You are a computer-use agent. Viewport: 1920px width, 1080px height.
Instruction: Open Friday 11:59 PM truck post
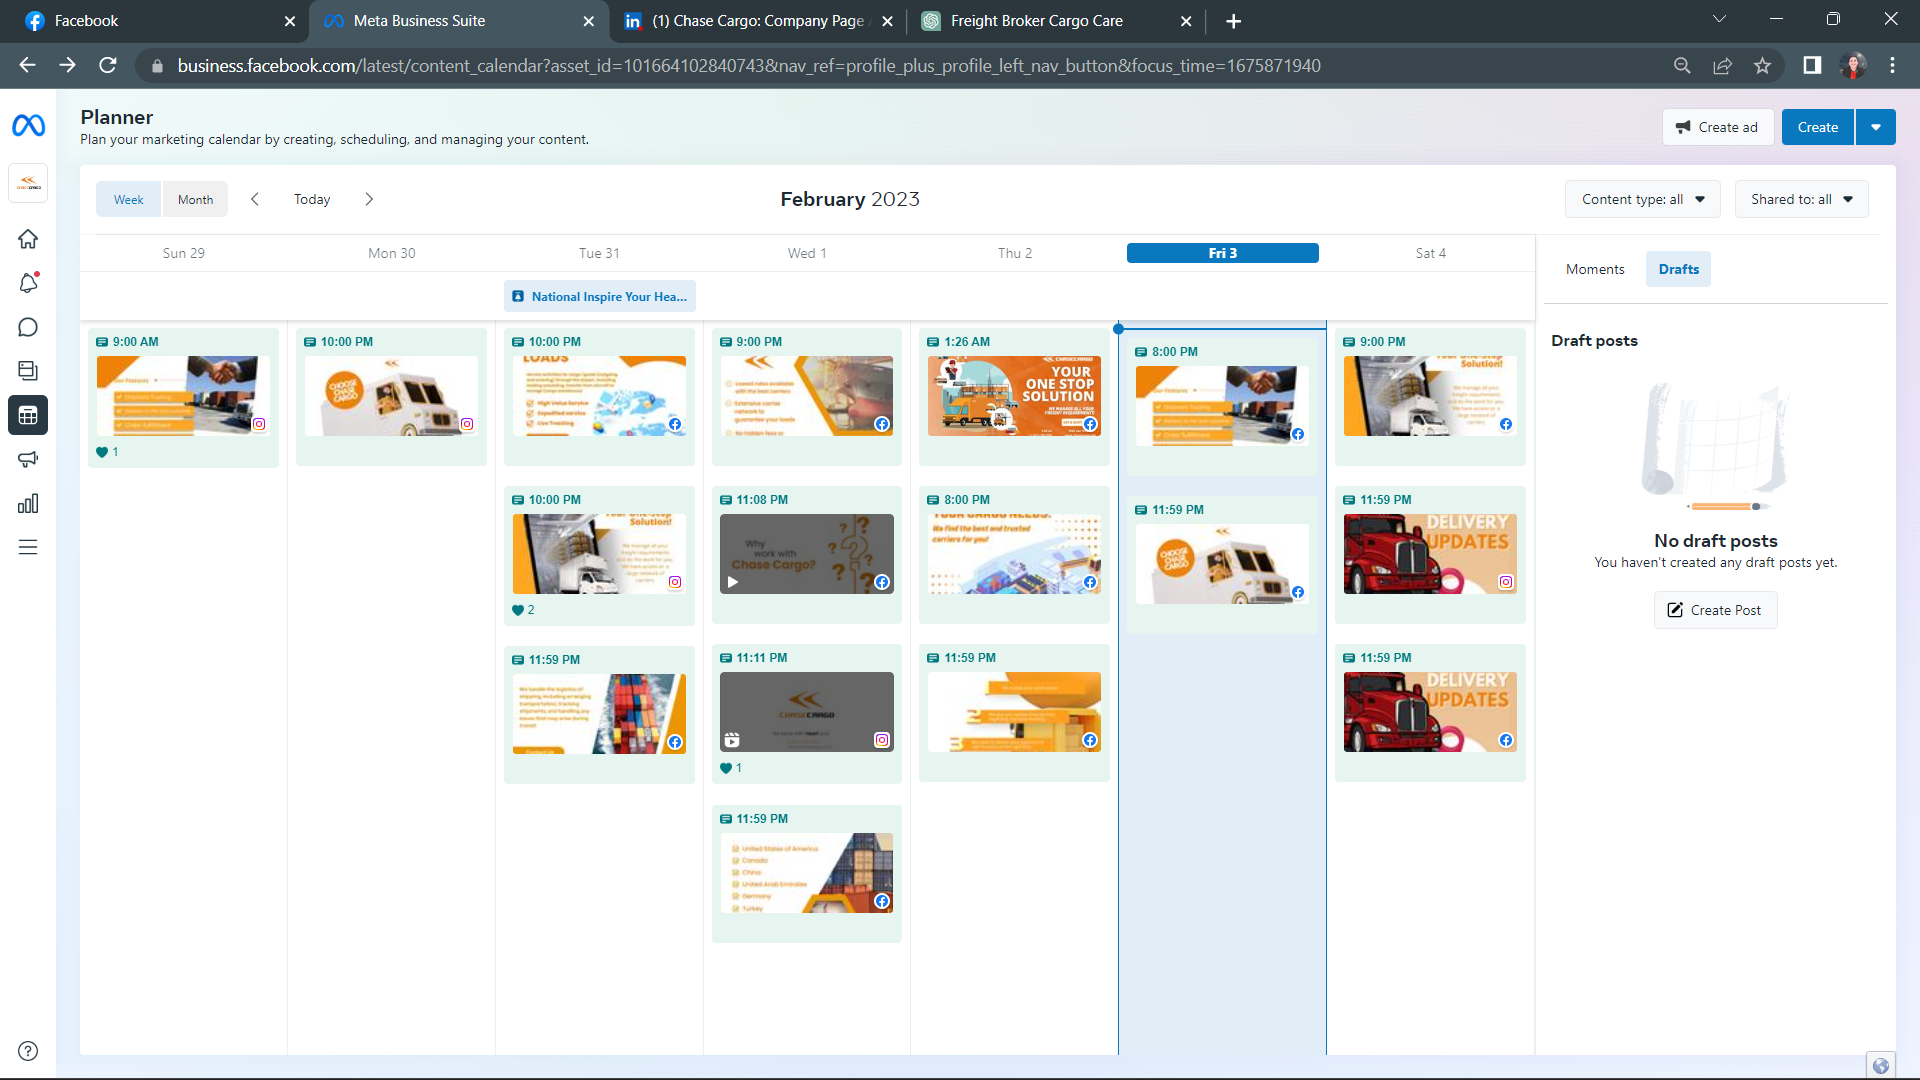(1222, 565)
